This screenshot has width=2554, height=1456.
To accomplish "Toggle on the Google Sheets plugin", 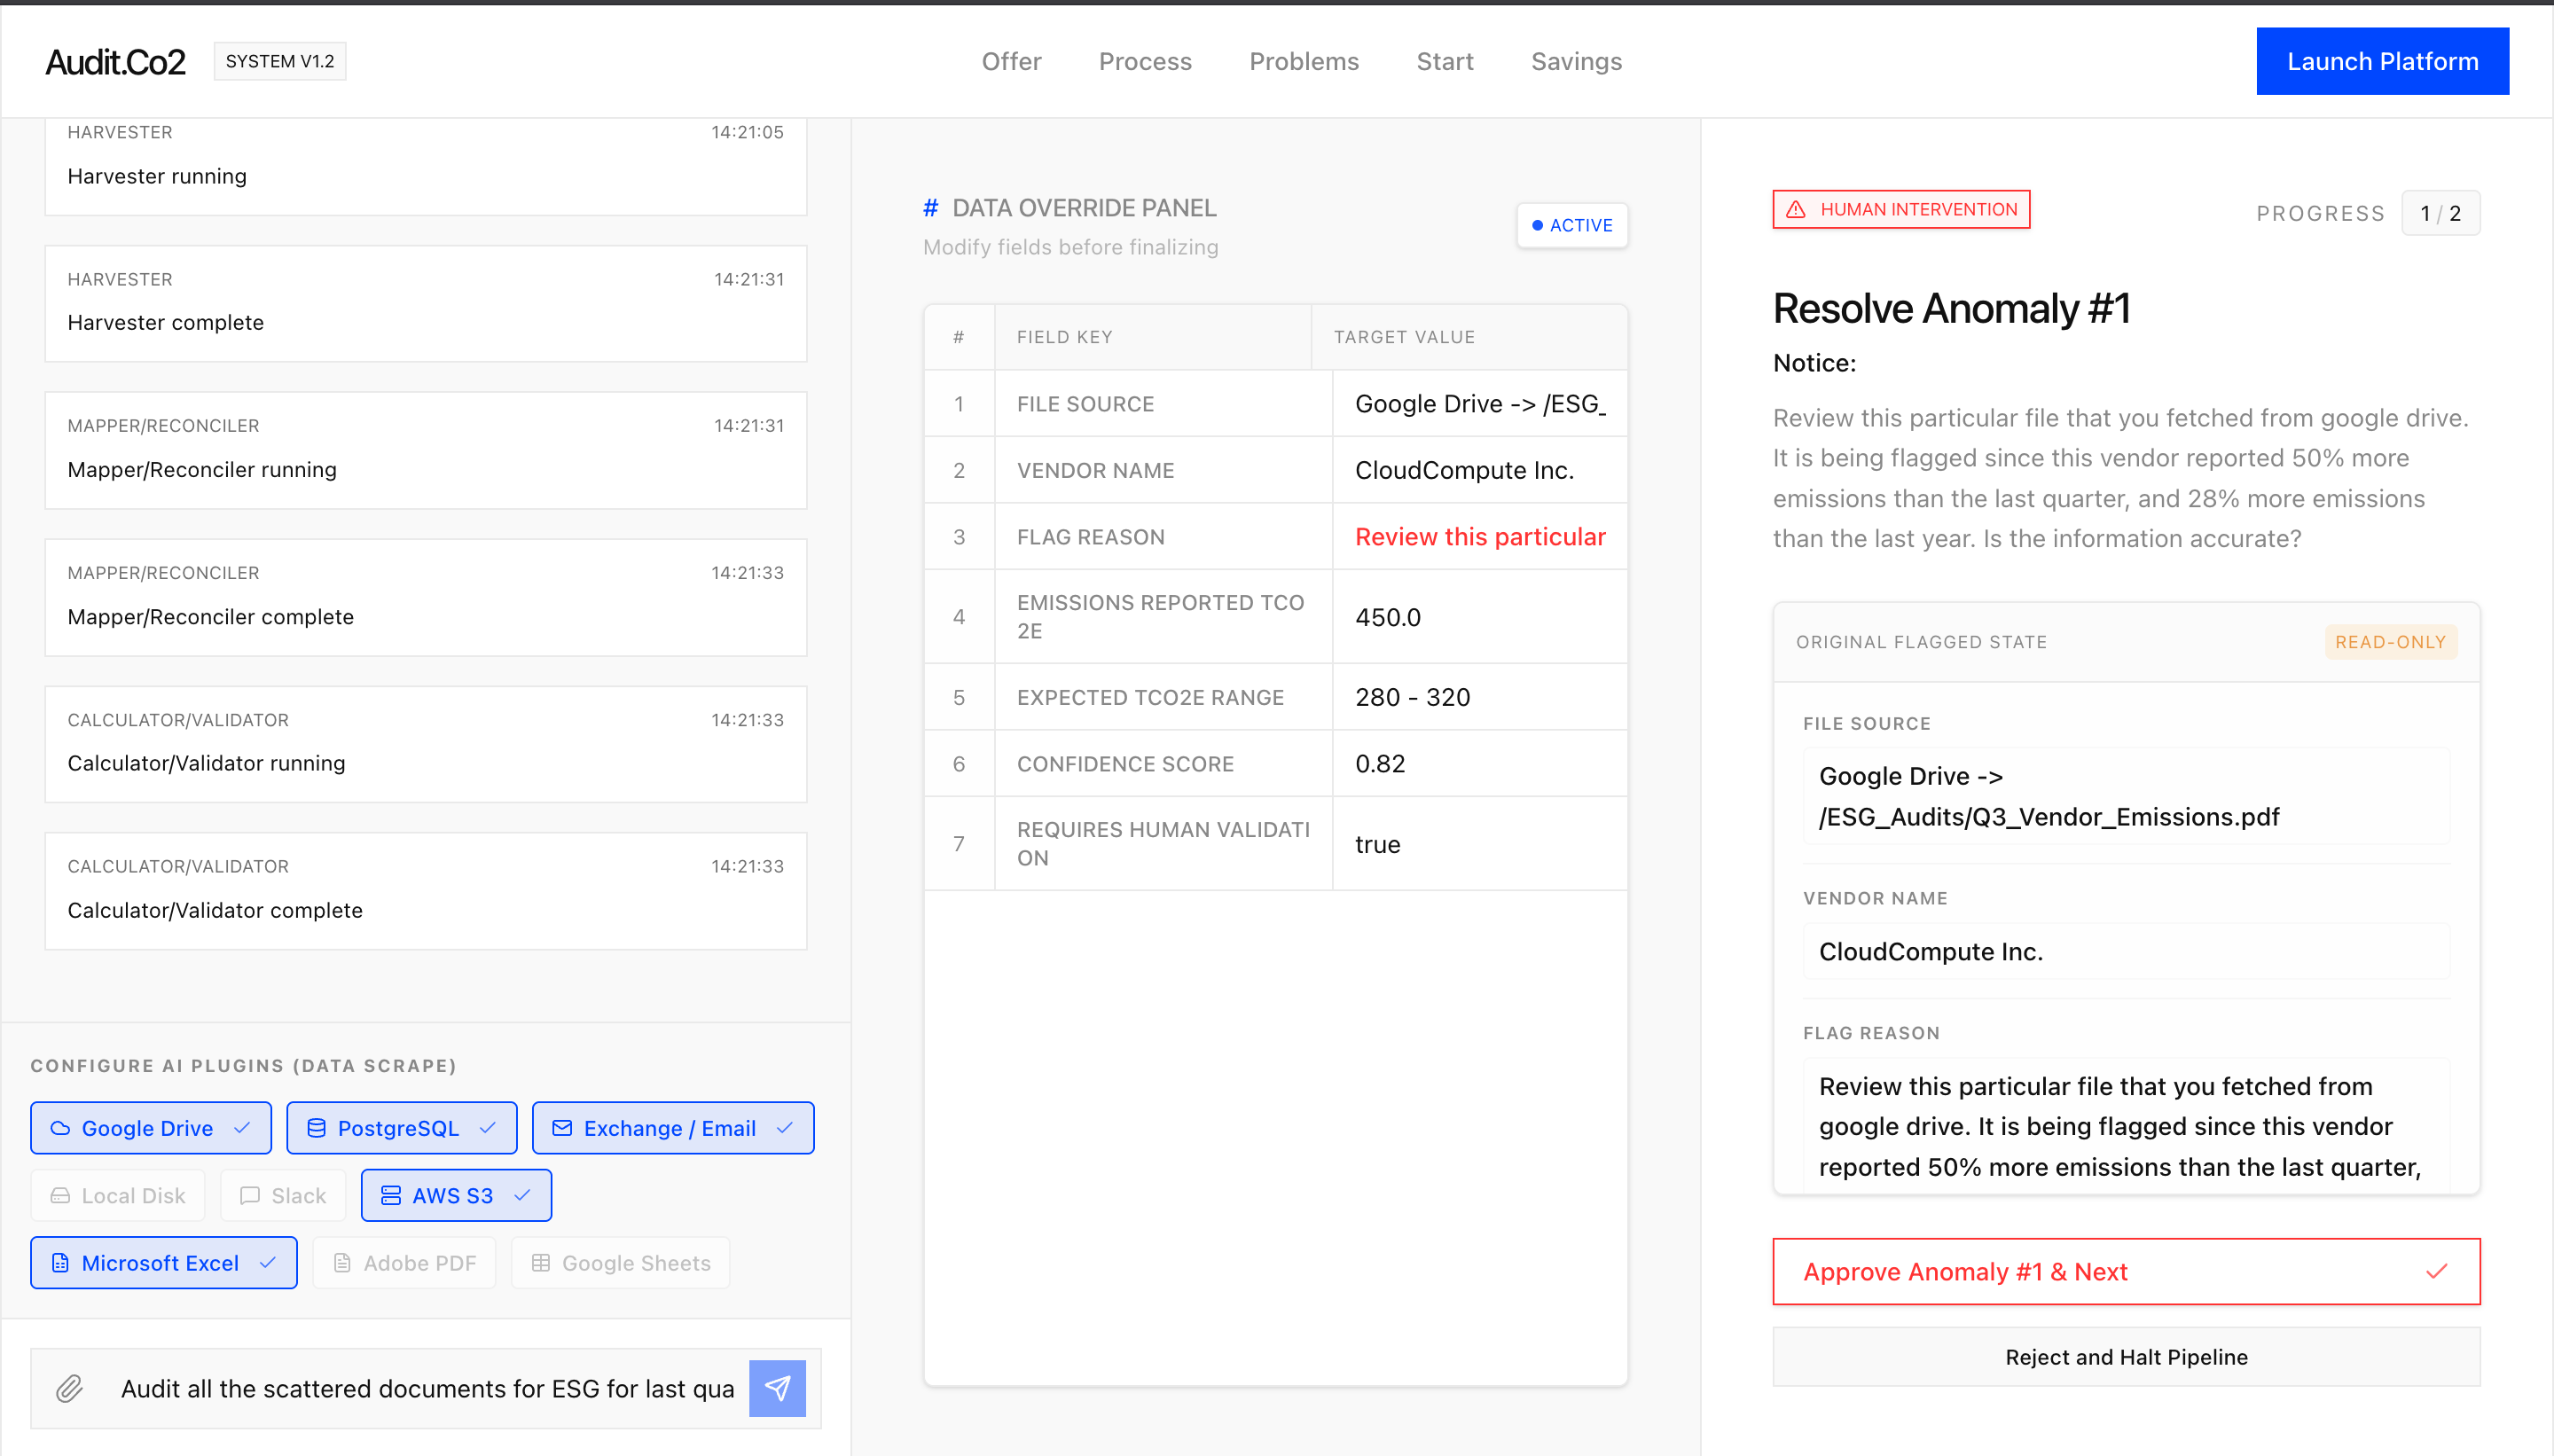I will [x=620, y=1263].
